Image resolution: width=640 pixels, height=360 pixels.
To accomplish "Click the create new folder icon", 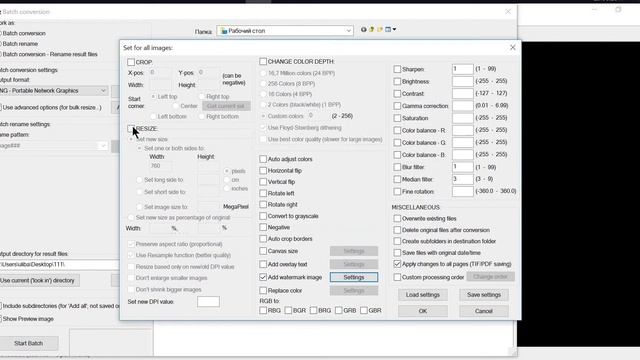I will click(x=380, y=29).
